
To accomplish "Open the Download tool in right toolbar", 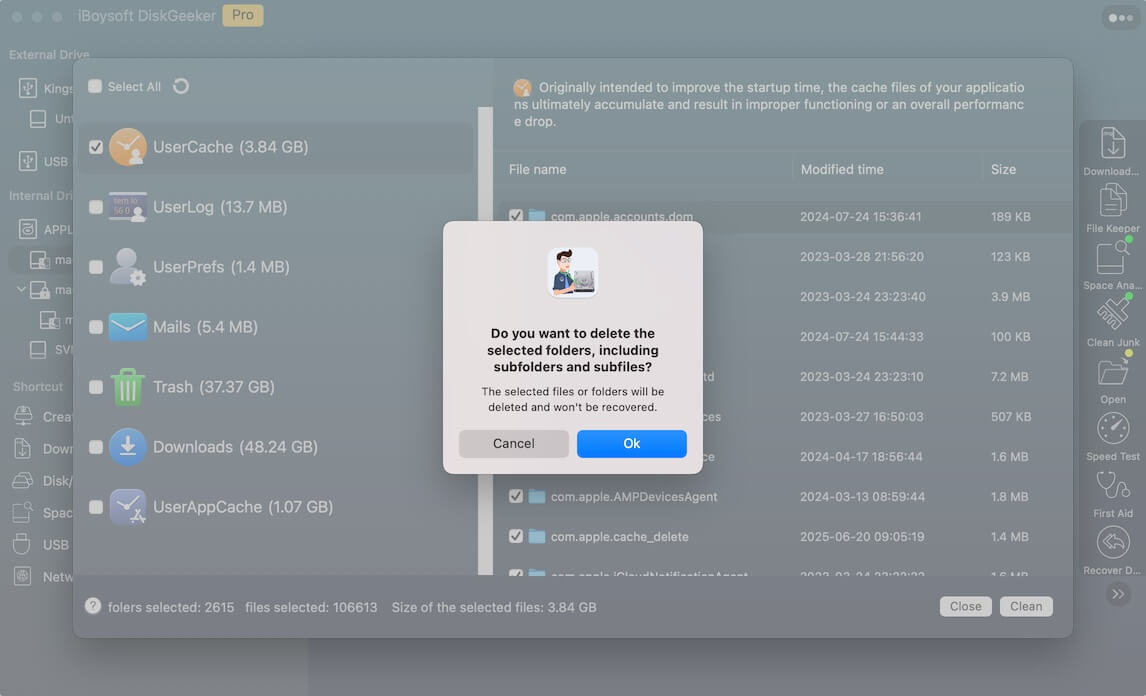I will pos(1112,151).
